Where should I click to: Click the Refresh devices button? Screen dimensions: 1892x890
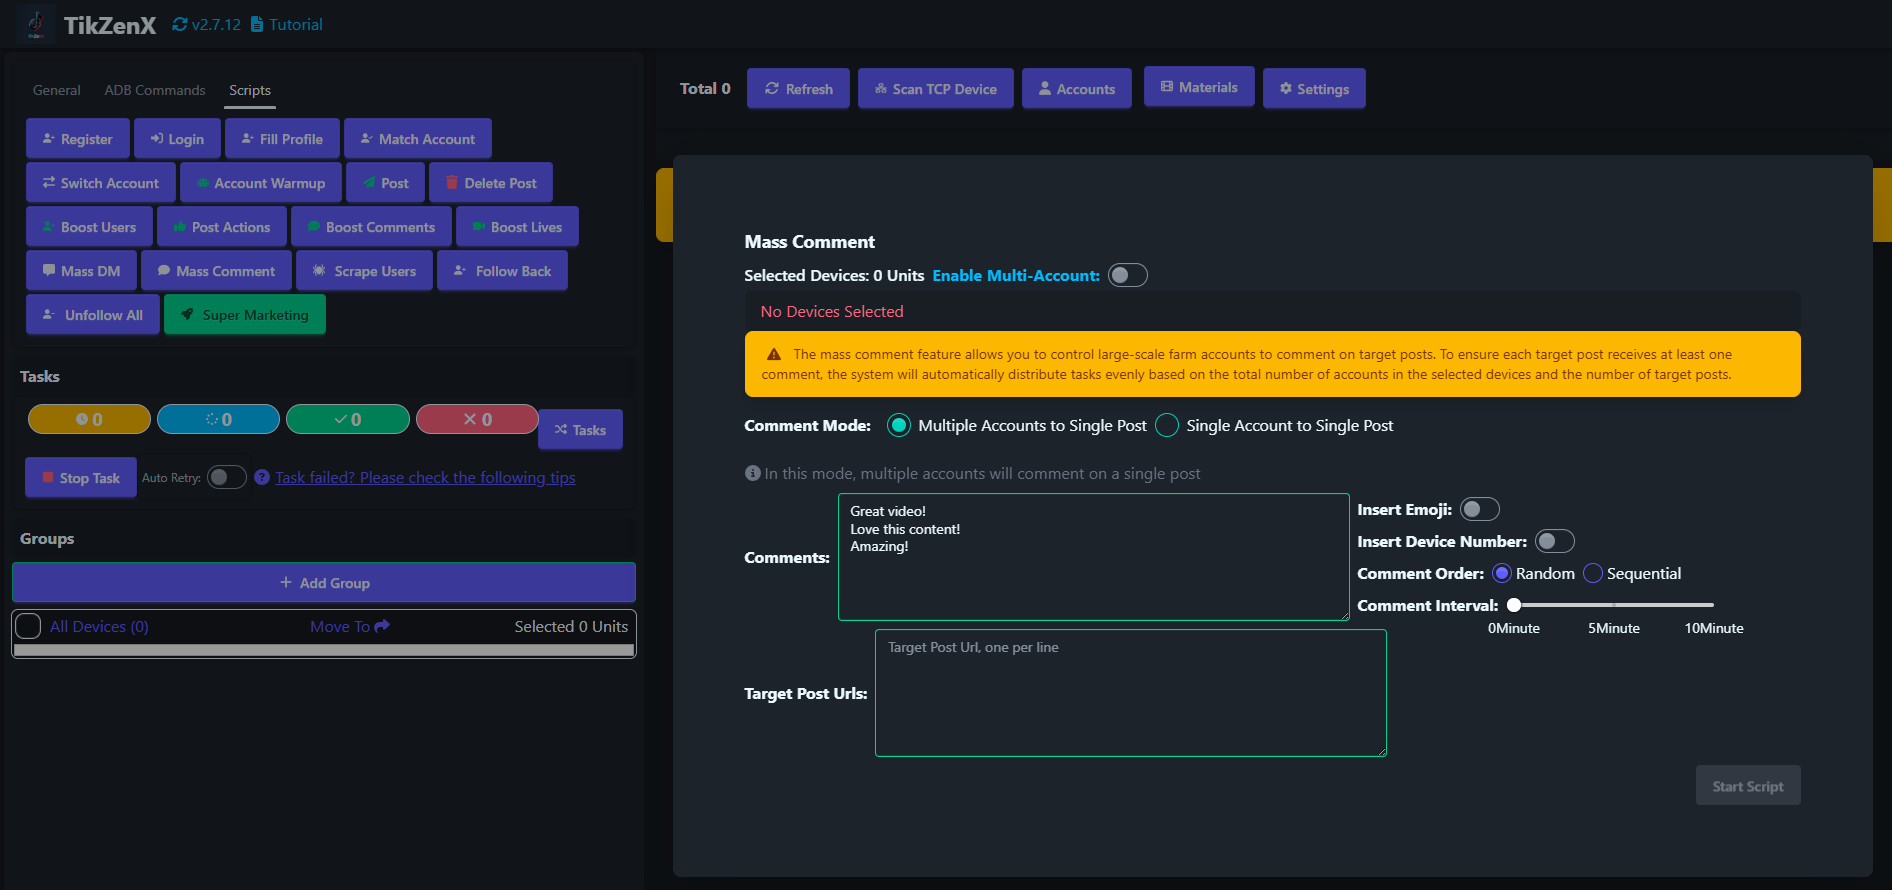pyautogui.click(x=798, y=89)
